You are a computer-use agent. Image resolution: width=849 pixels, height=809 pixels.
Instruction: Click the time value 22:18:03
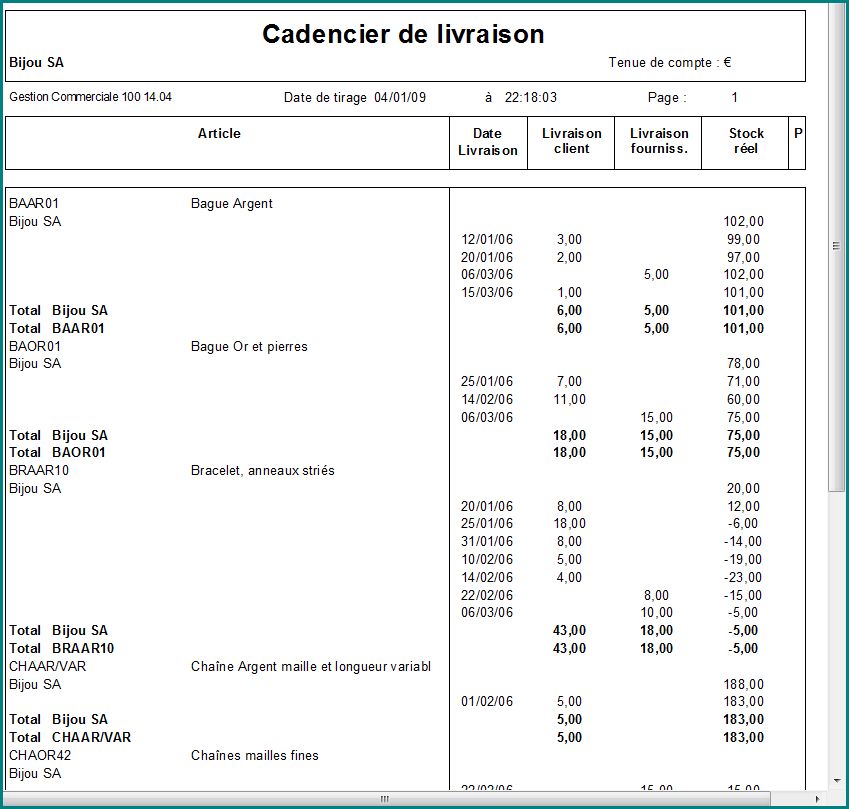(x=531, y=97)
